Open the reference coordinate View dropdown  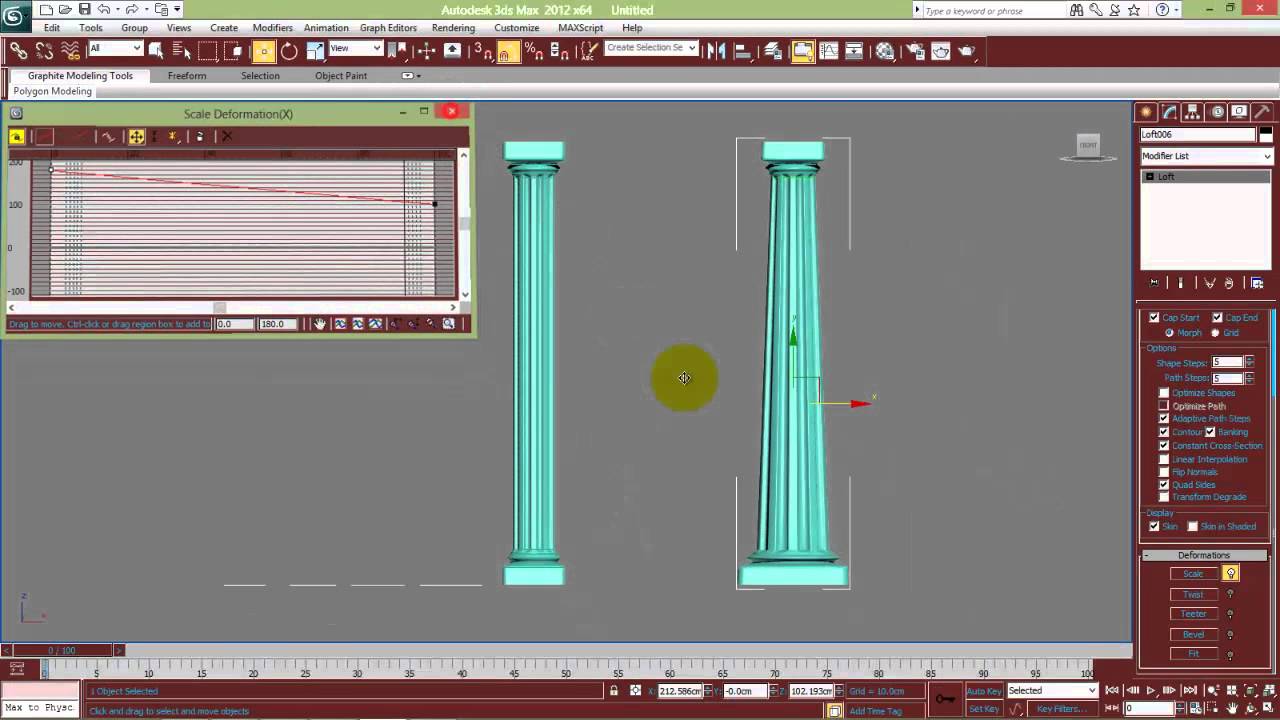coord(355,48)
